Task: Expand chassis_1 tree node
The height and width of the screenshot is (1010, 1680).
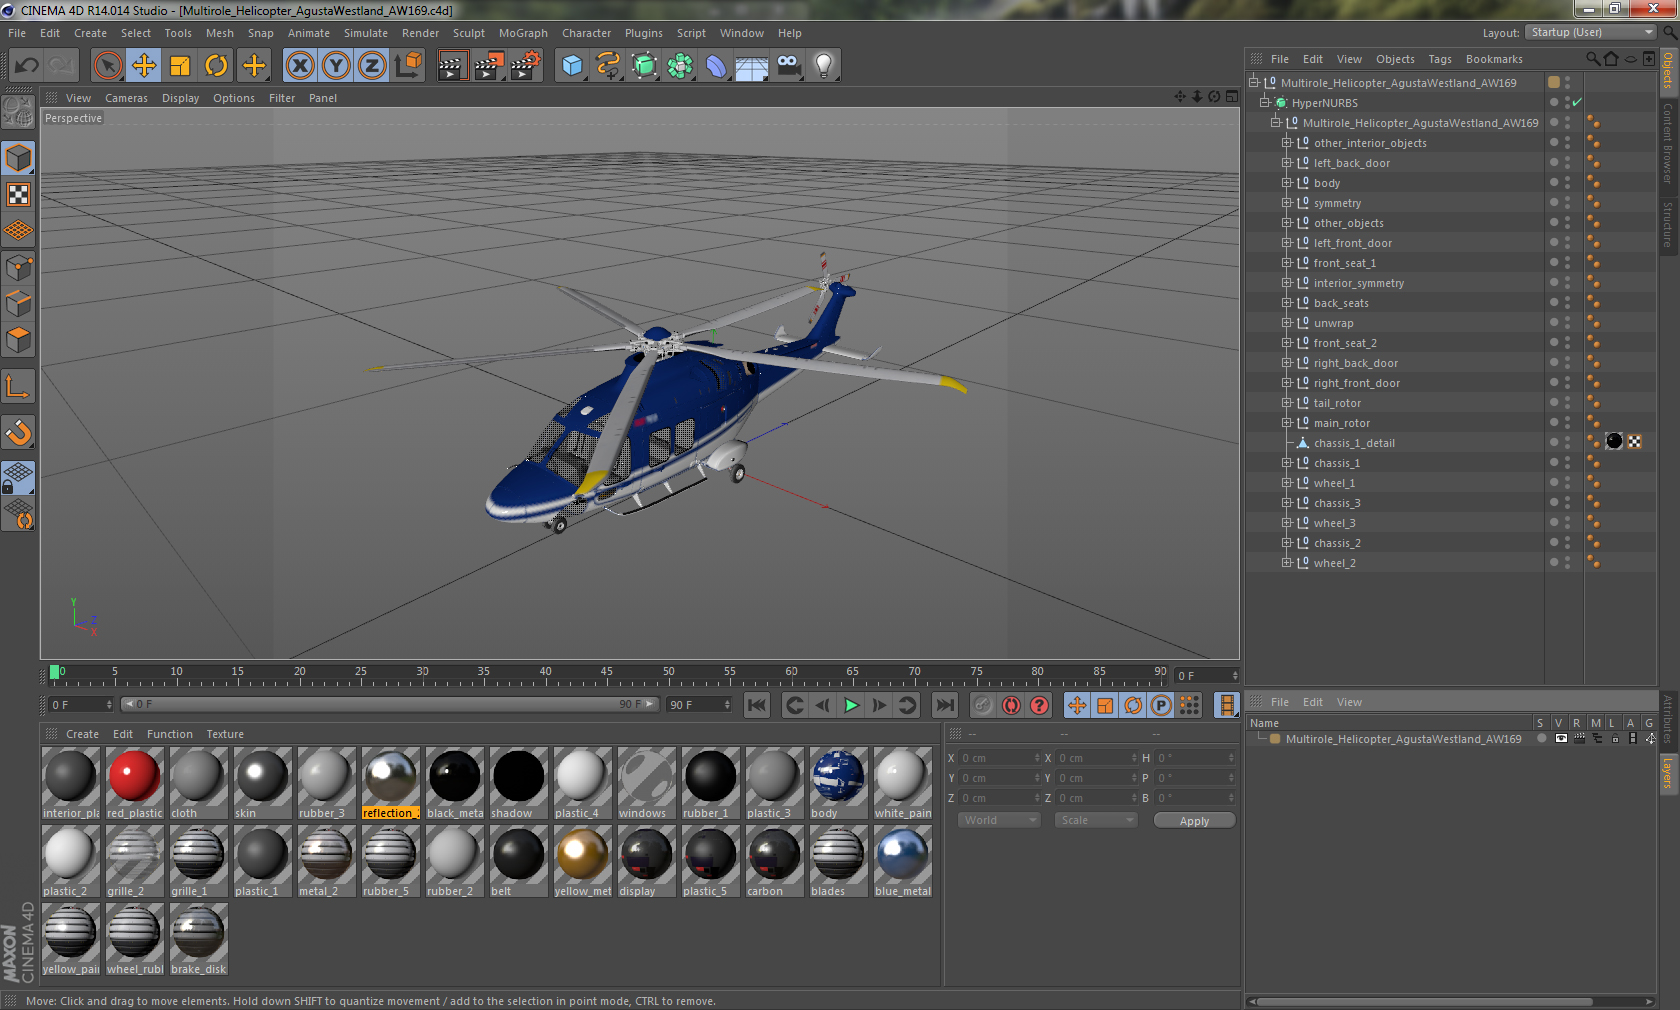Action: [1287, 463]
